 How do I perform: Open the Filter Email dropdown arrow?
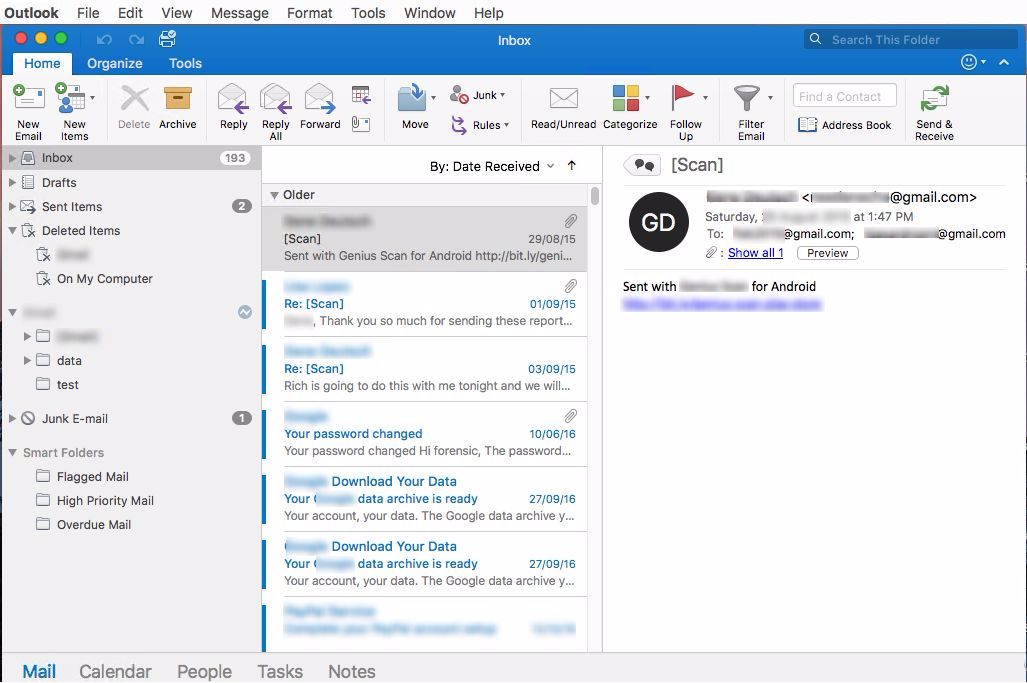coord(770,98)
